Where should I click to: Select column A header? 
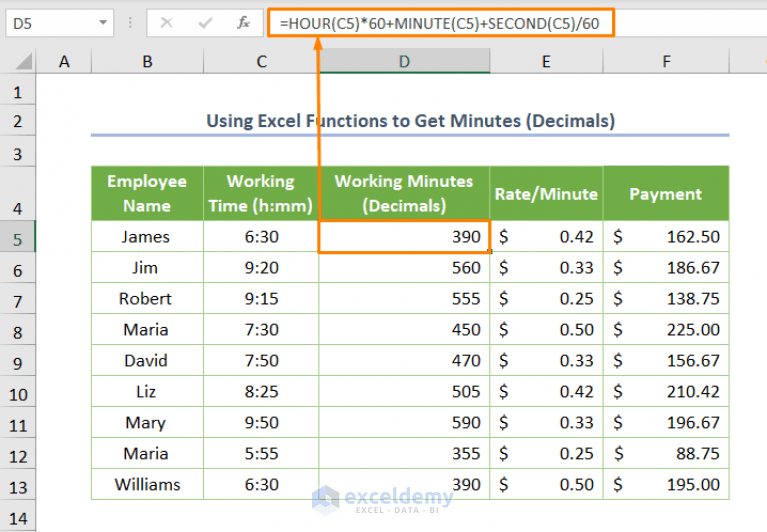tap(64, 62)
